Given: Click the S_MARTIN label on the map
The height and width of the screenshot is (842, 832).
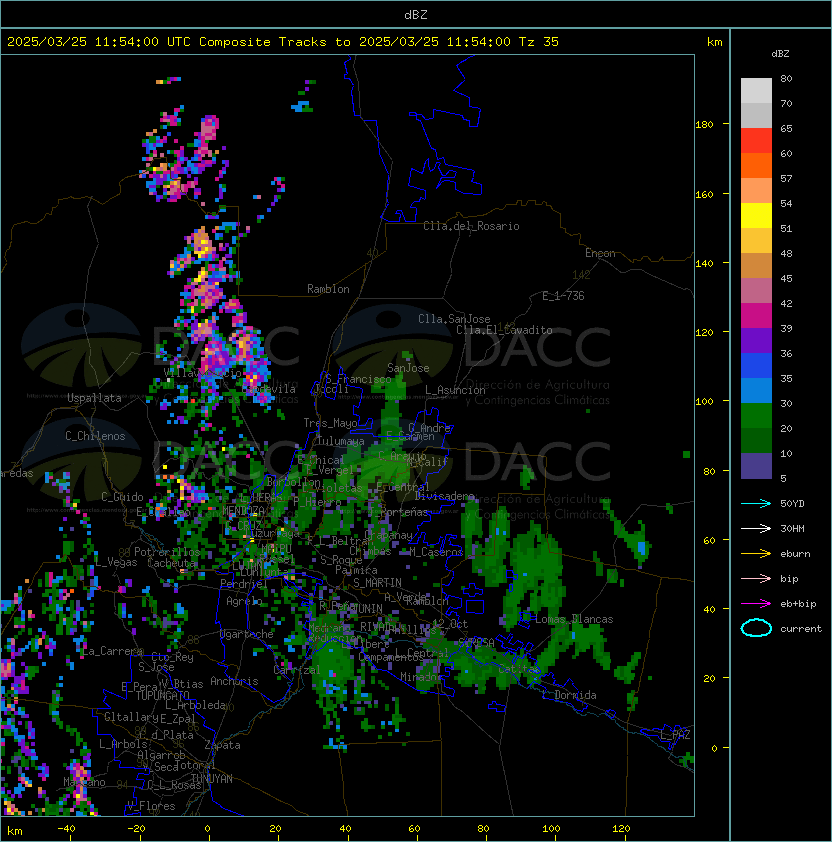Looking at the screenshot, I should [x=377, y=583].
